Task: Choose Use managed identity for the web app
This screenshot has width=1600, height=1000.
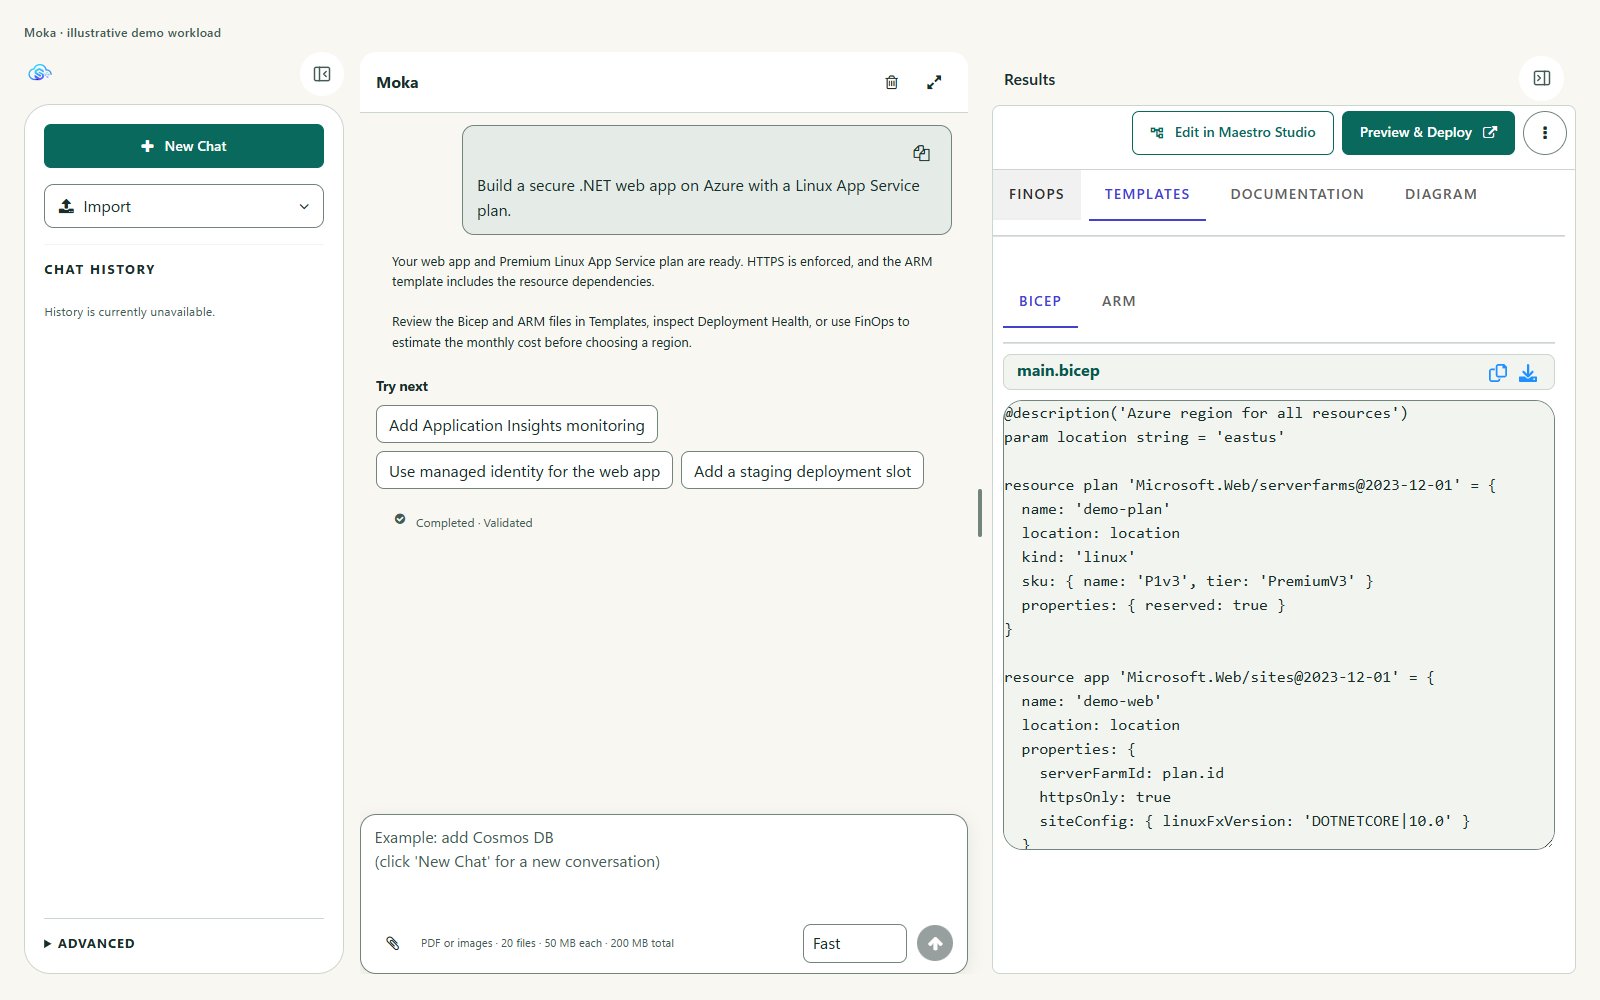Action: tap(524, 470)
